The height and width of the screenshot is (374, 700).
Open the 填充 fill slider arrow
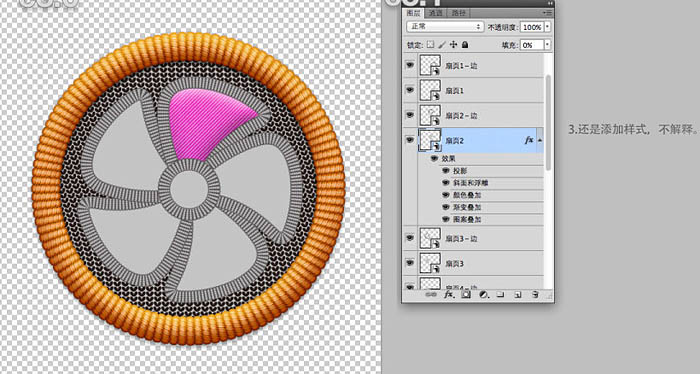click(x=547, y=45)
